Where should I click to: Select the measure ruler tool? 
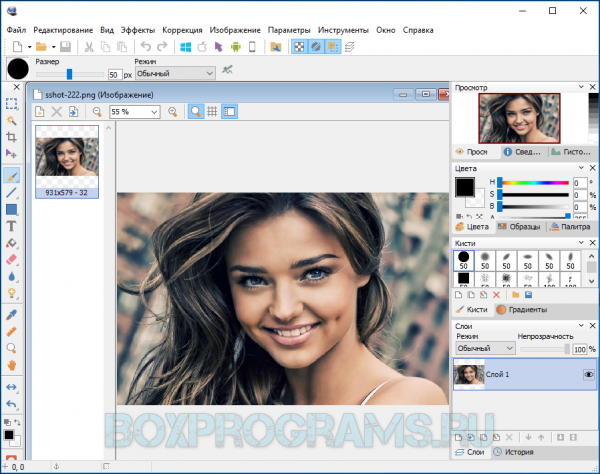(x=11, y=332)
